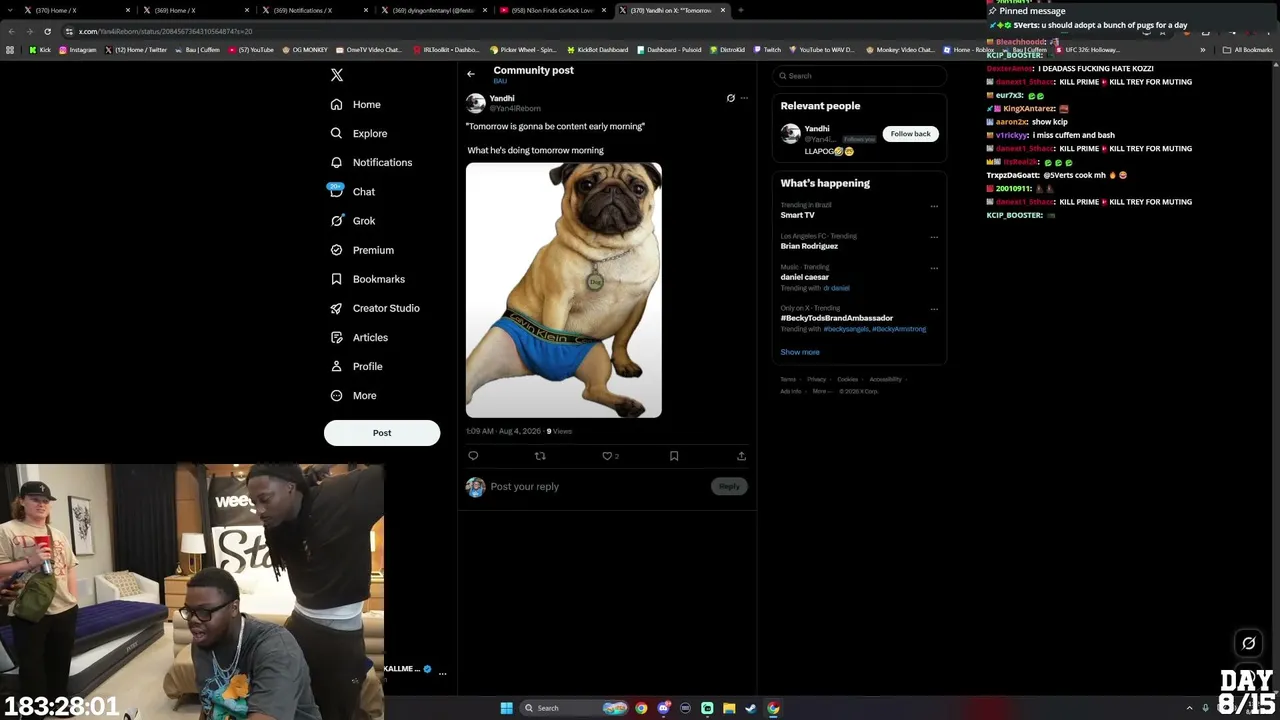Open options for the Brian Rodriguez trend

[934, 237]
